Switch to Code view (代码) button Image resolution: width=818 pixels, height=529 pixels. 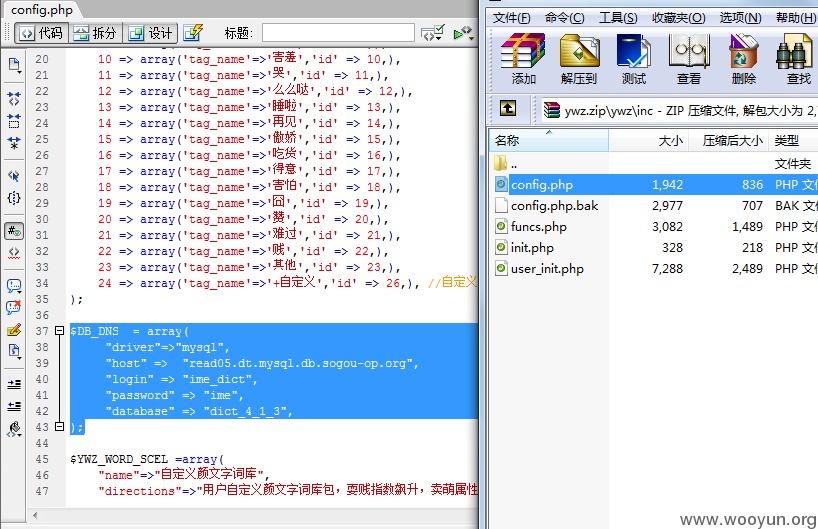click(x=42, y=33)
